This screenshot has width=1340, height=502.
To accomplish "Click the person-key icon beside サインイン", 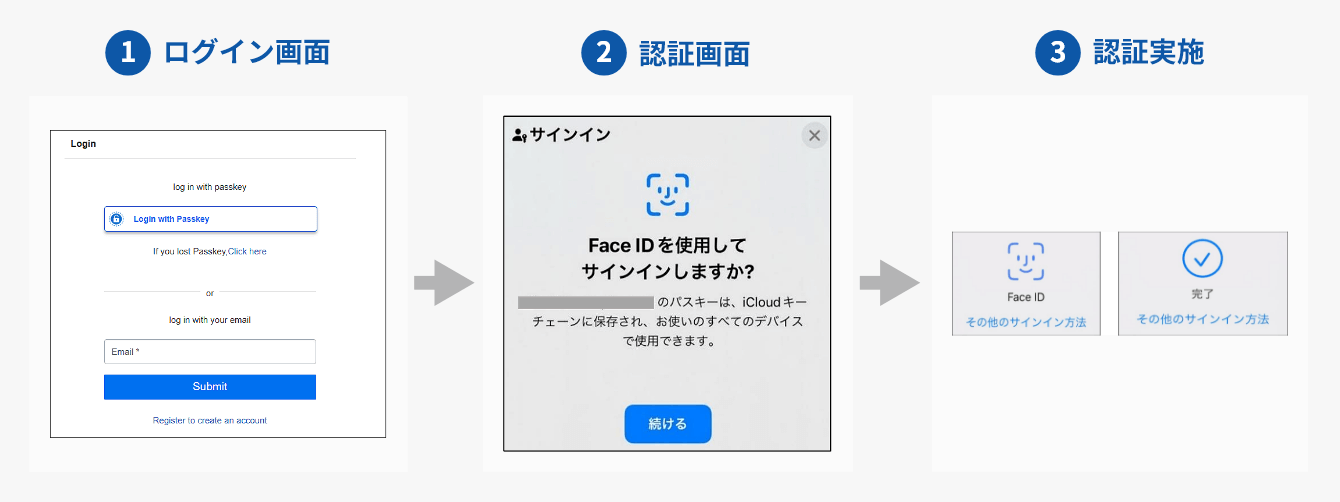I will click(x=519, y=135).
